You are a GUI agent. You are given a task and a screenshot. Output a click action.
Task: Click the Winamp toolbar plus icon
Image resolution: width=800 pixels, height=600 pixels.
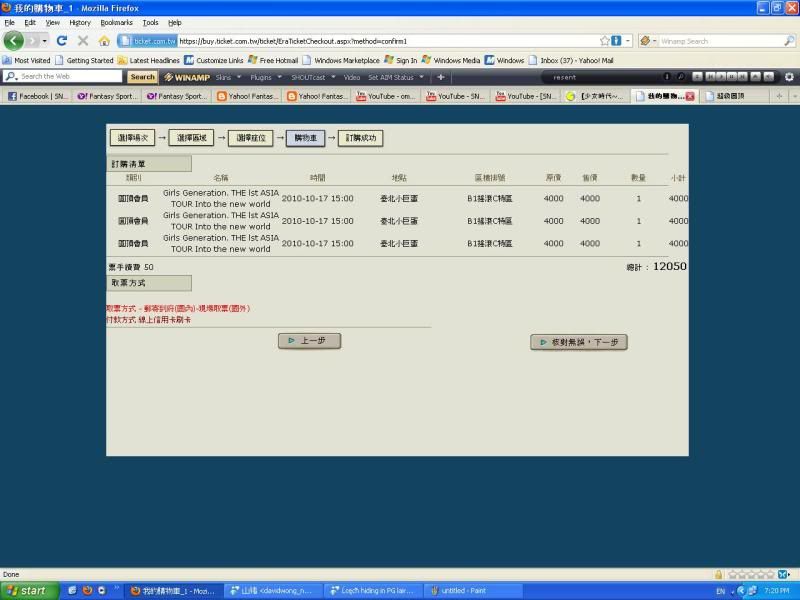click(441, 77)
